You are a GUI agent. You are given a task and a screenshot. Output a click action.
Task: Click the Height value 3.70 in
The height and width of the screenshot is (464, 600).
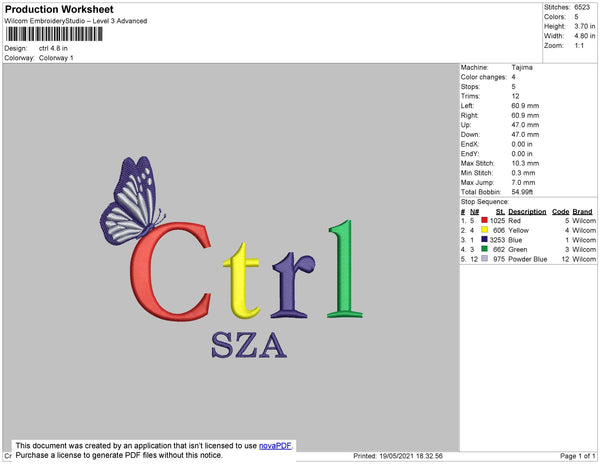click(x=585, y=26)
